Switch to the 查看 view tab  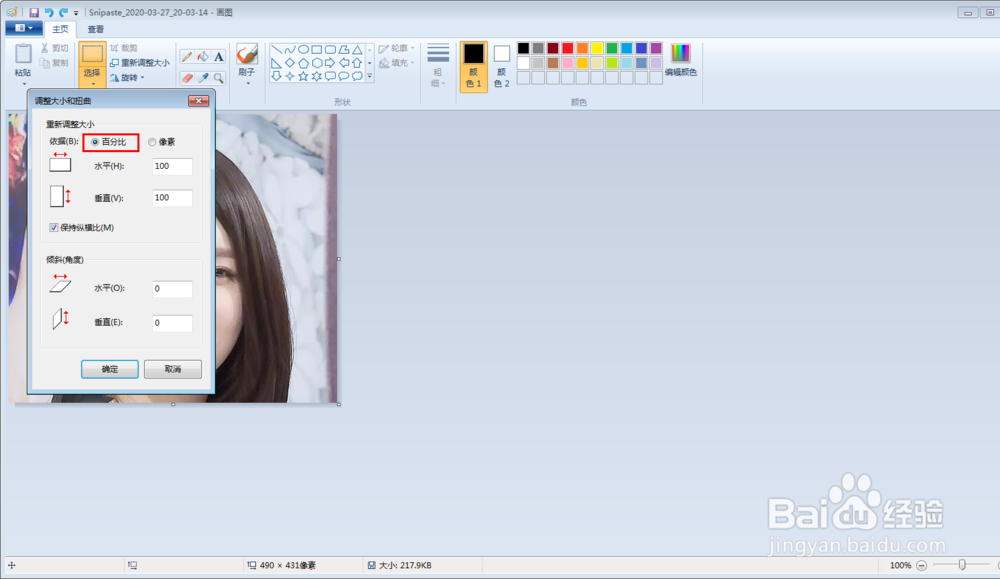click(96, 29)
